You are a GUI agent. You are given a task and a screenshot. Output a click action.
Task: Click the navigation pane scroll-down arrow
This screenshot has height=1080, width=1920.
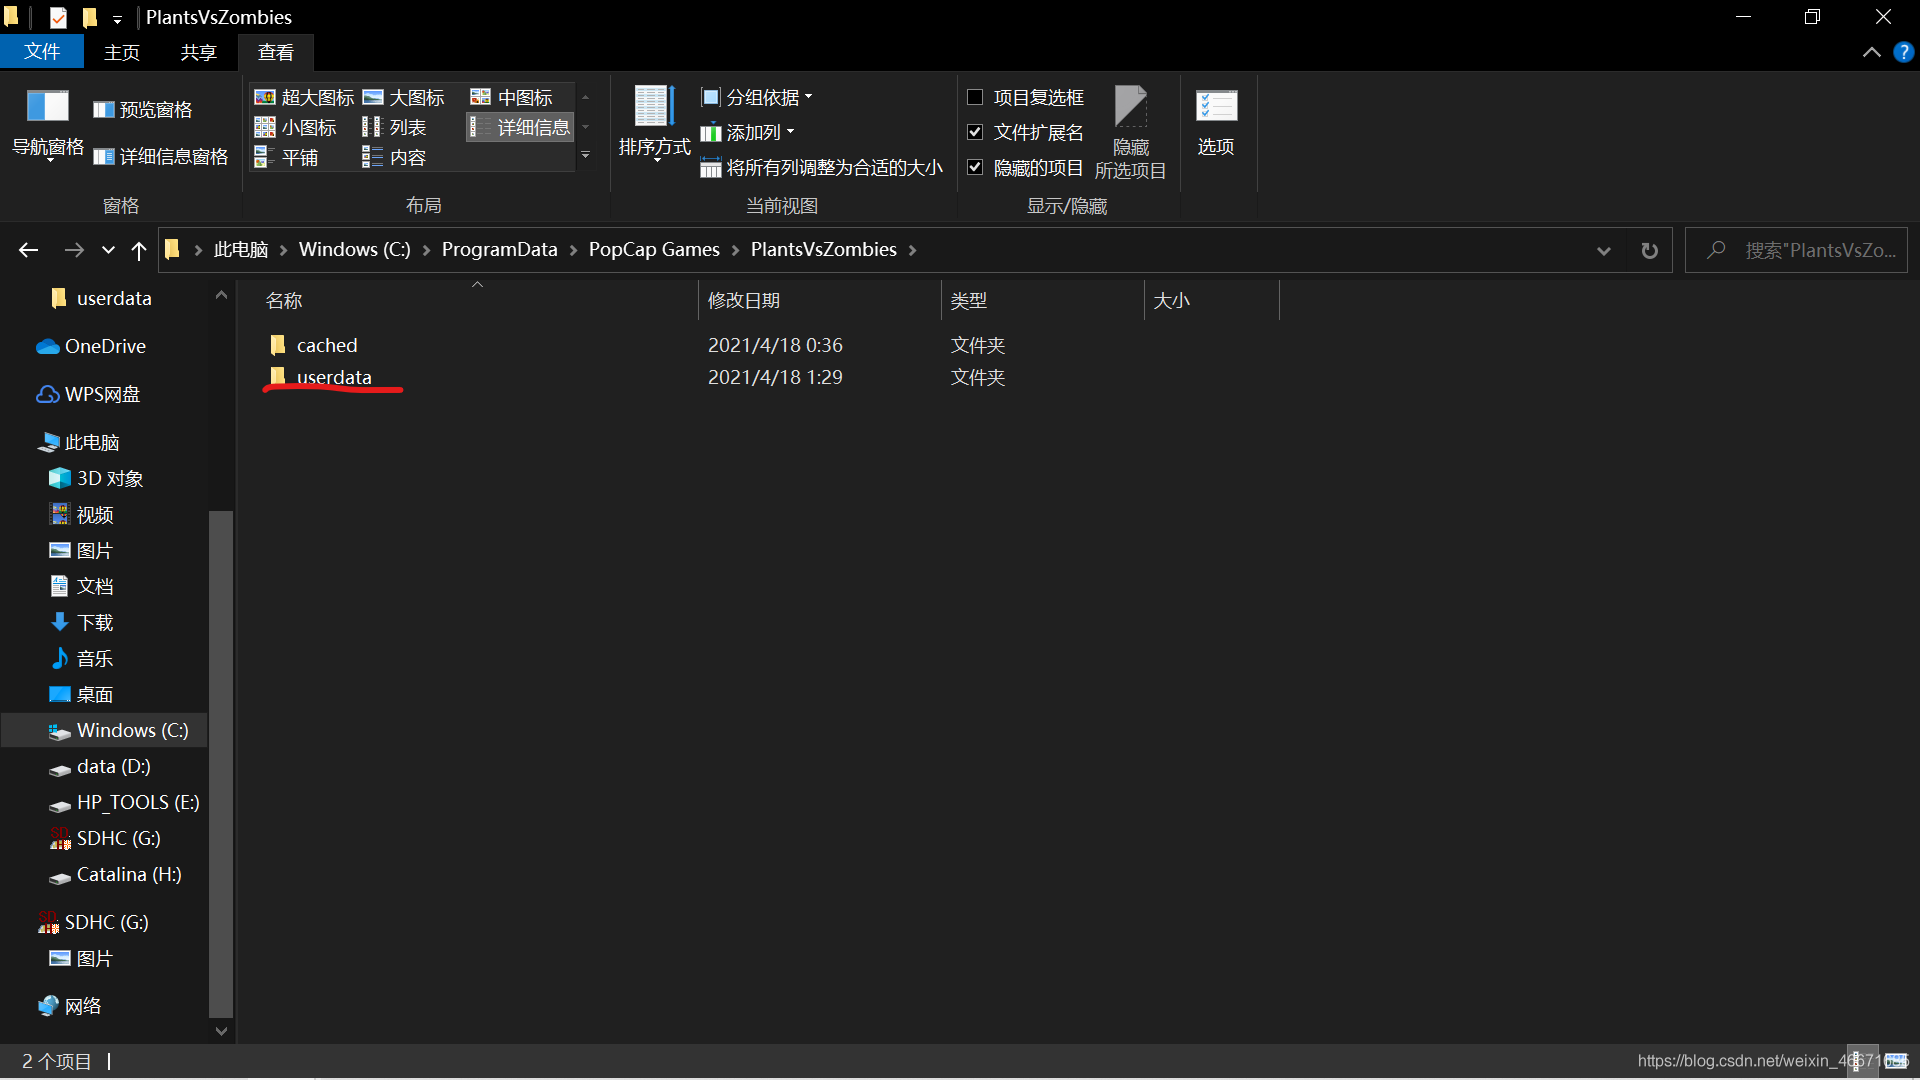(221, 1031)
